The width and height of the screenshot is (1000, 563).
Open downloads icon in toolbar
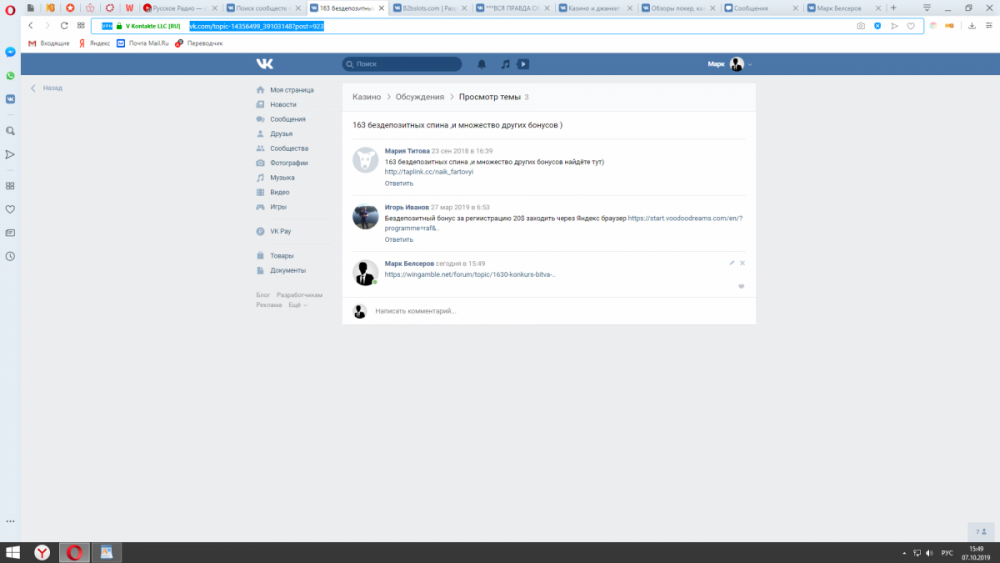pos(972,26)
